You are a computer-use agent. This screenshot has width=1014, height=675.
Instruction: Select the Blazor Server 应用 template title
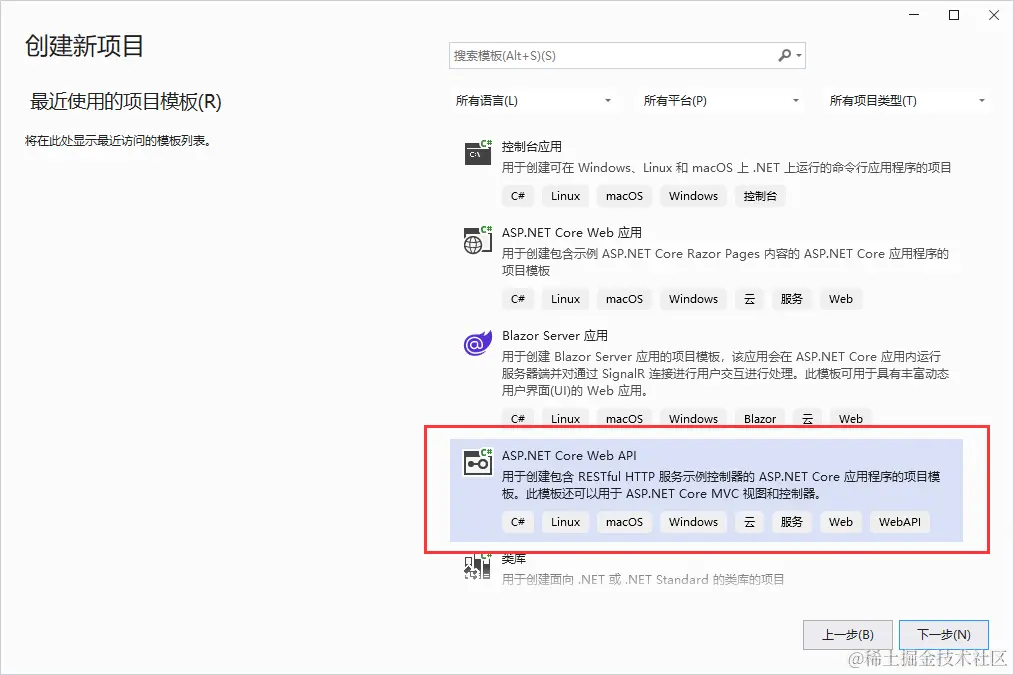coord(555,336)
